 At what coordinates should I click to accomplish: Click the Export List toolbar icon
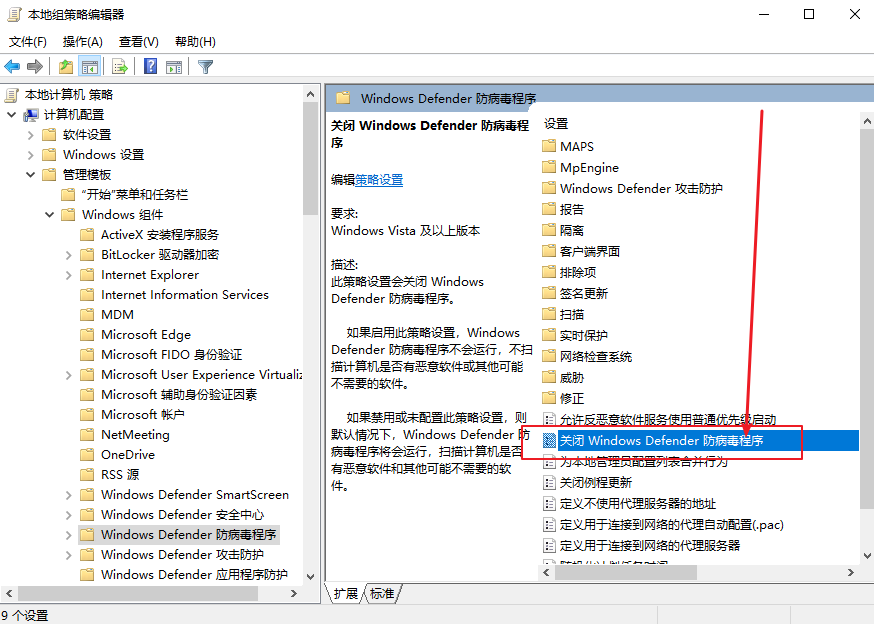pyautogui.click(x=119, y=67)
